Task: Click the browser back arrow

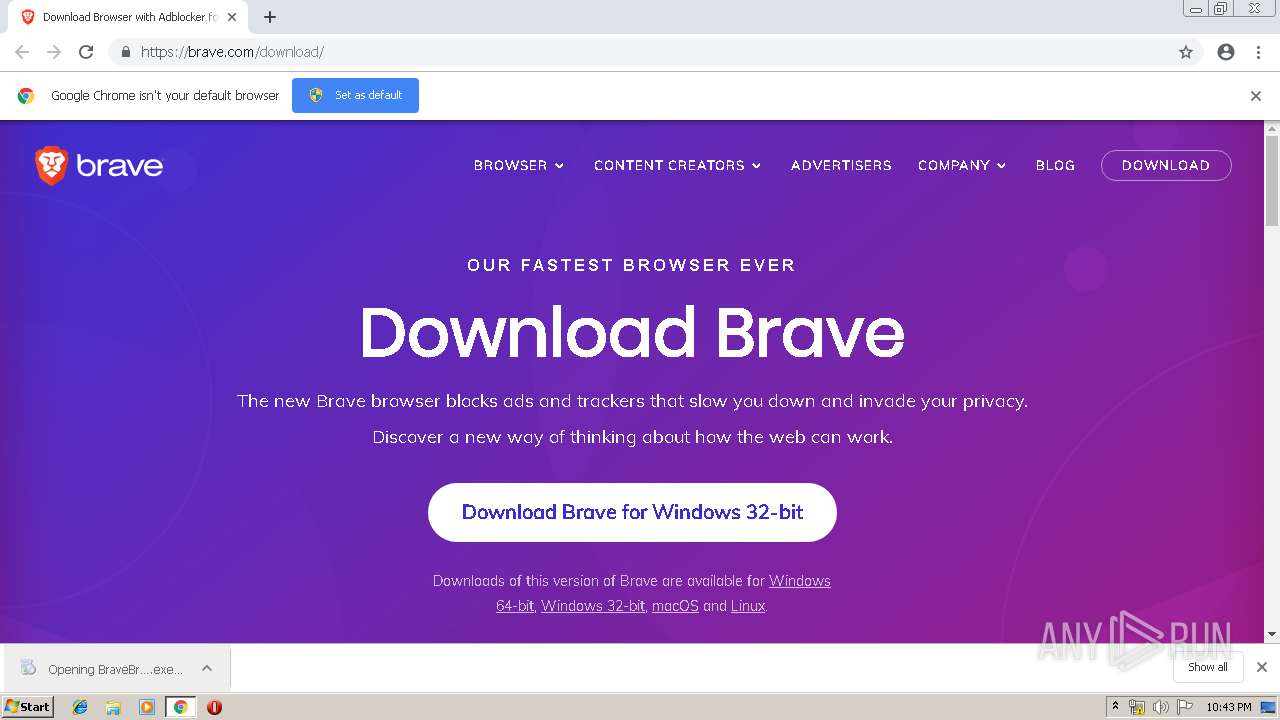Action: click(22, 52)
